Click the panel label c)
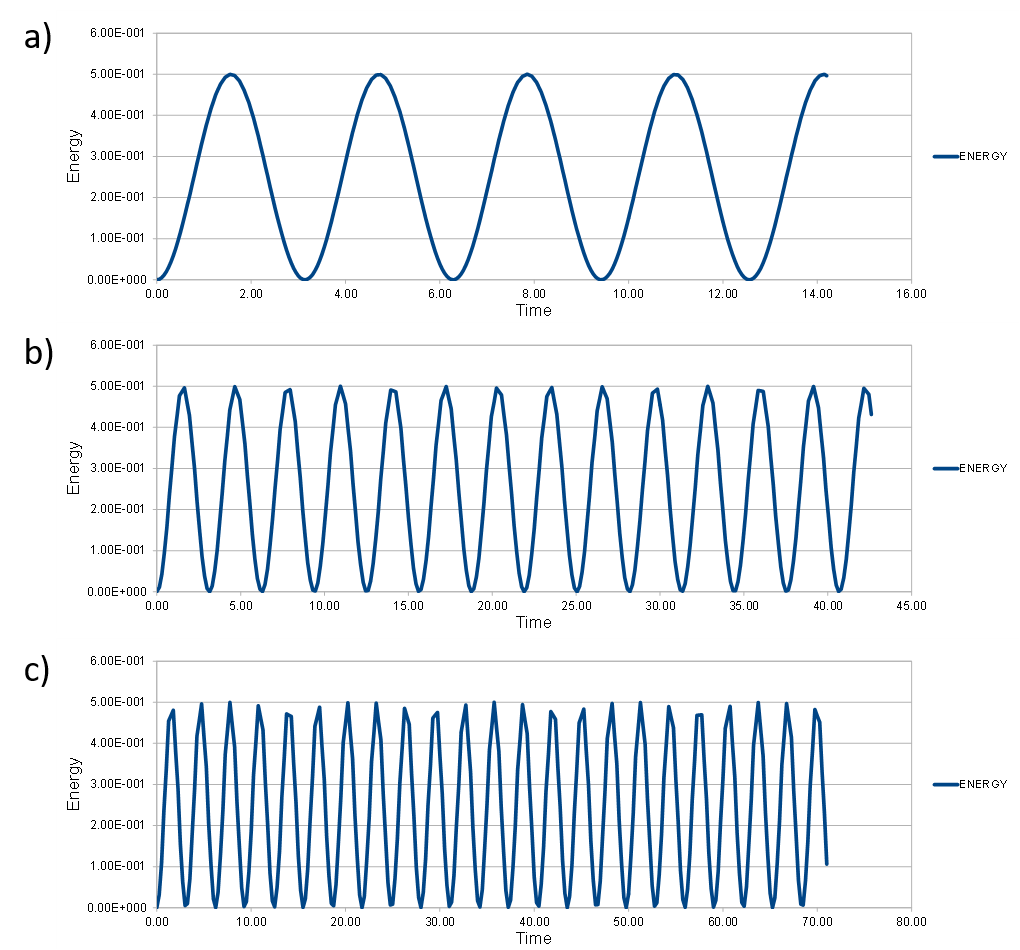 (x=36, y=670)
